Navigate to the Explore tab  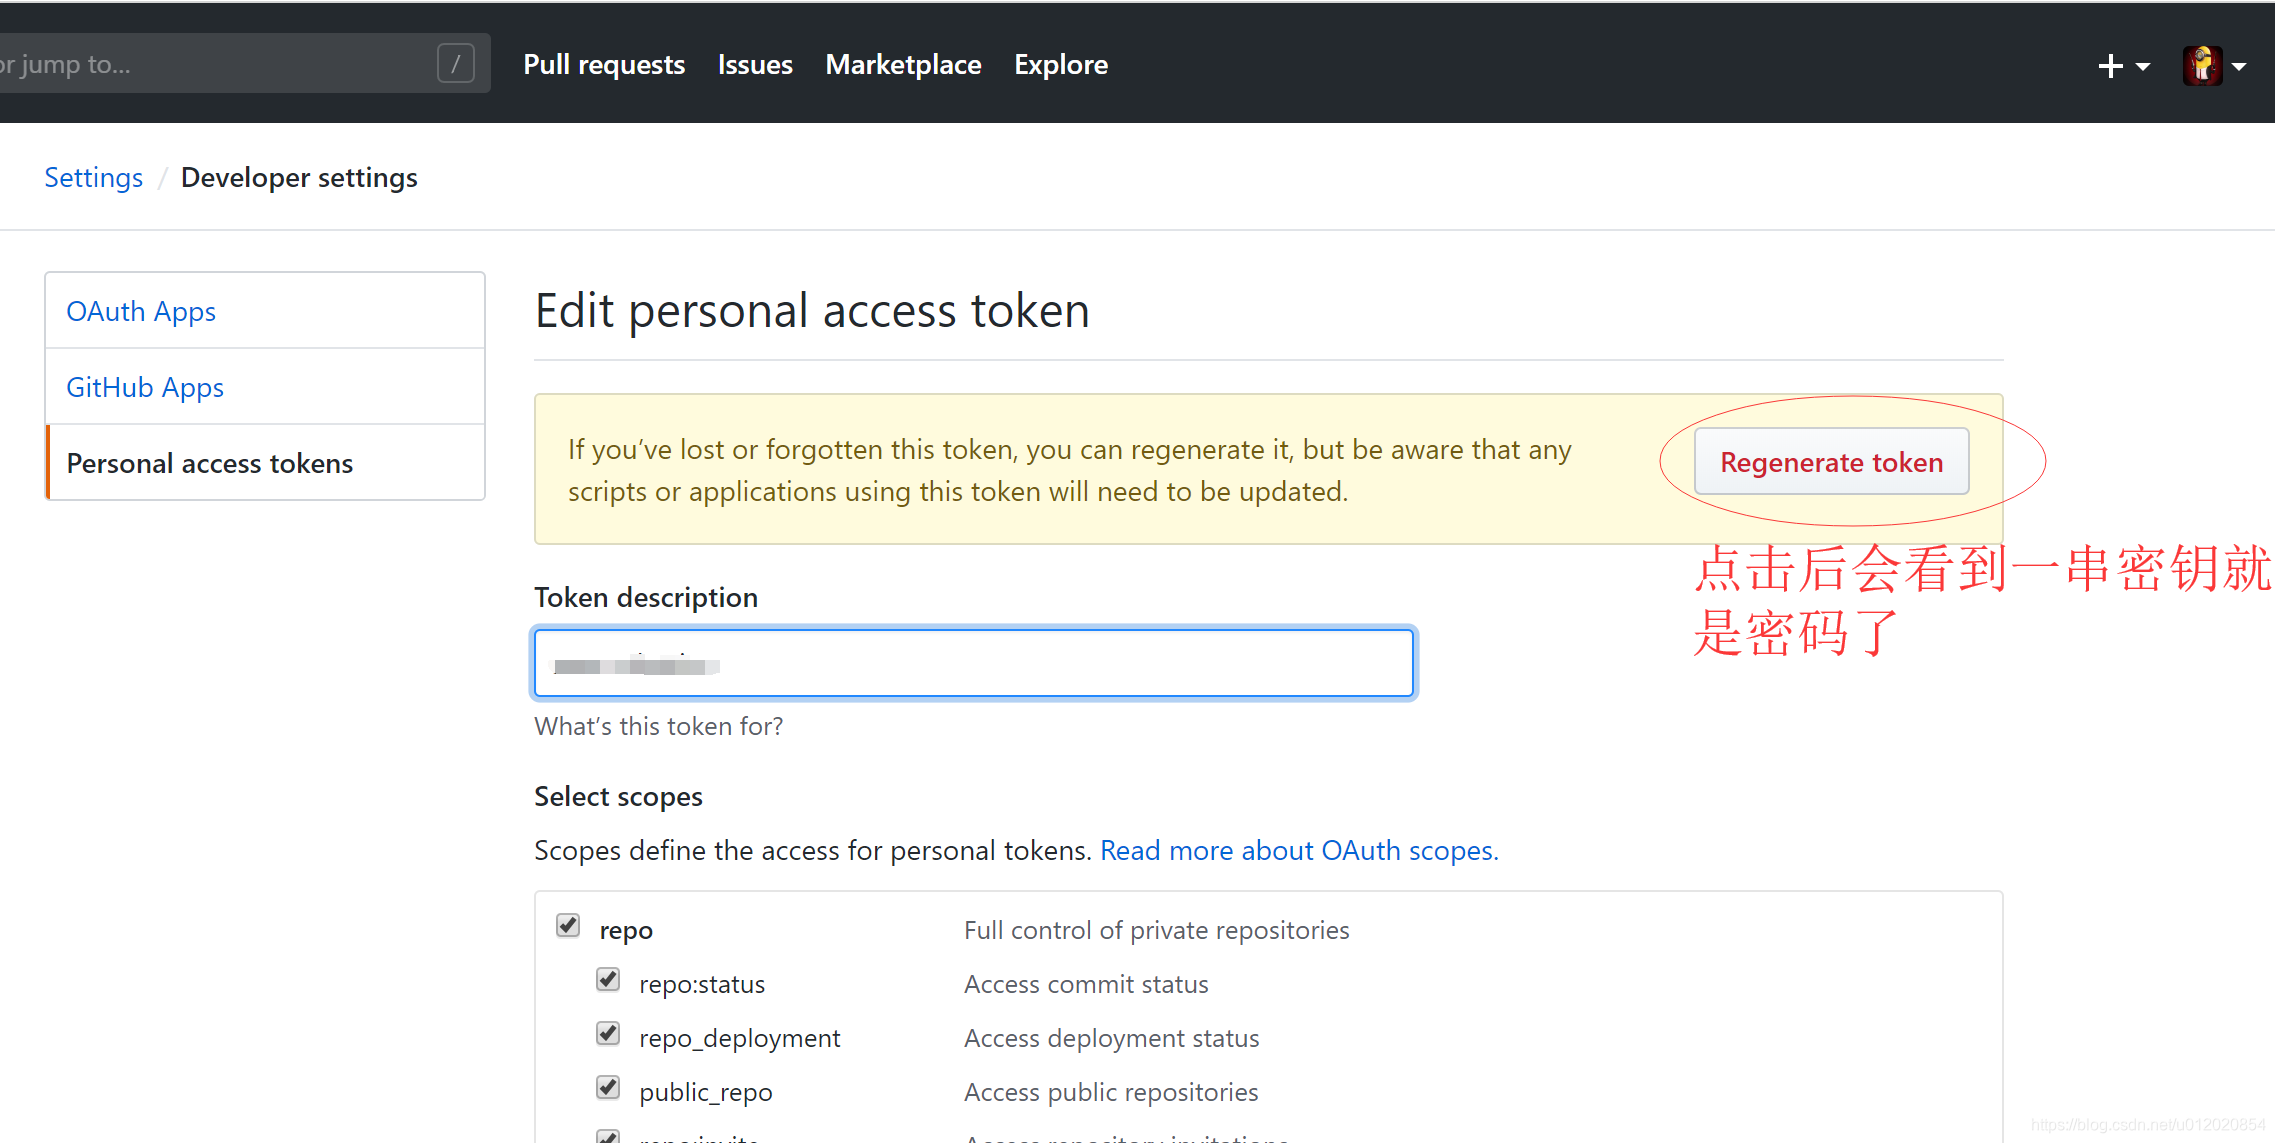pos(1058,64)
